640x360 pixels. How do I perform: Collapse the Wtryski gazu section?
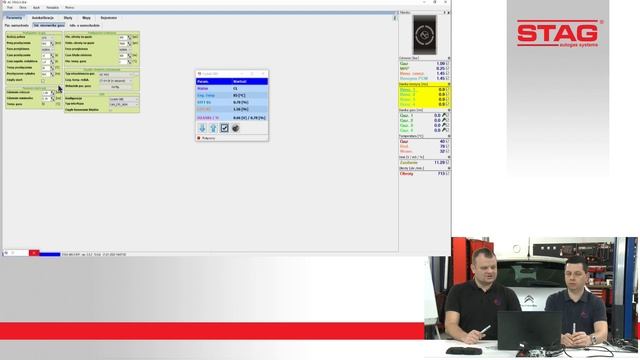coord(449,110)
